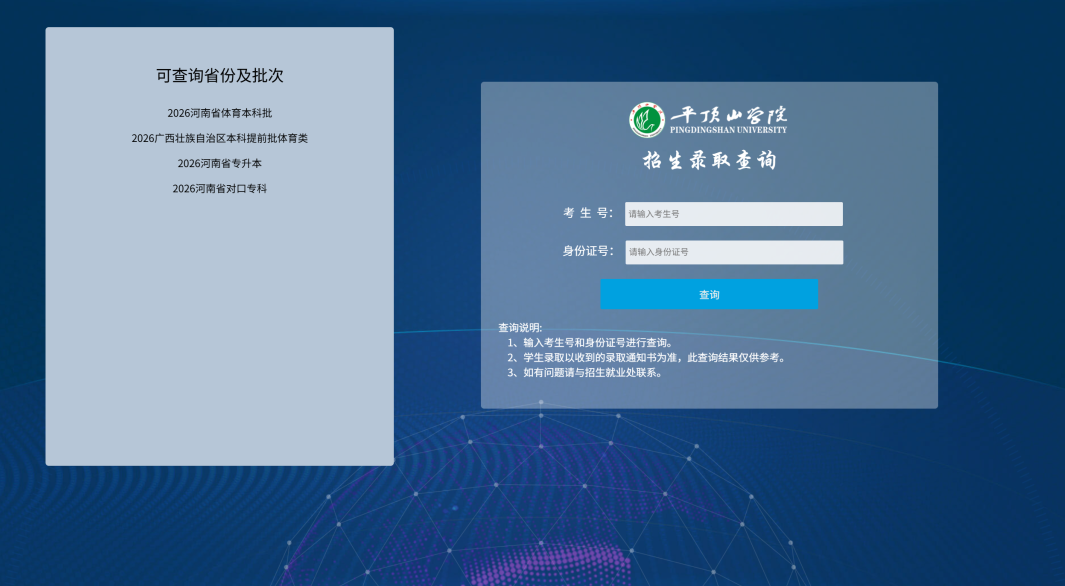Click the 查询说明 note heading
Image resolution: width=1065 pixels, height=586 pixels.
(x=520, y=327)
